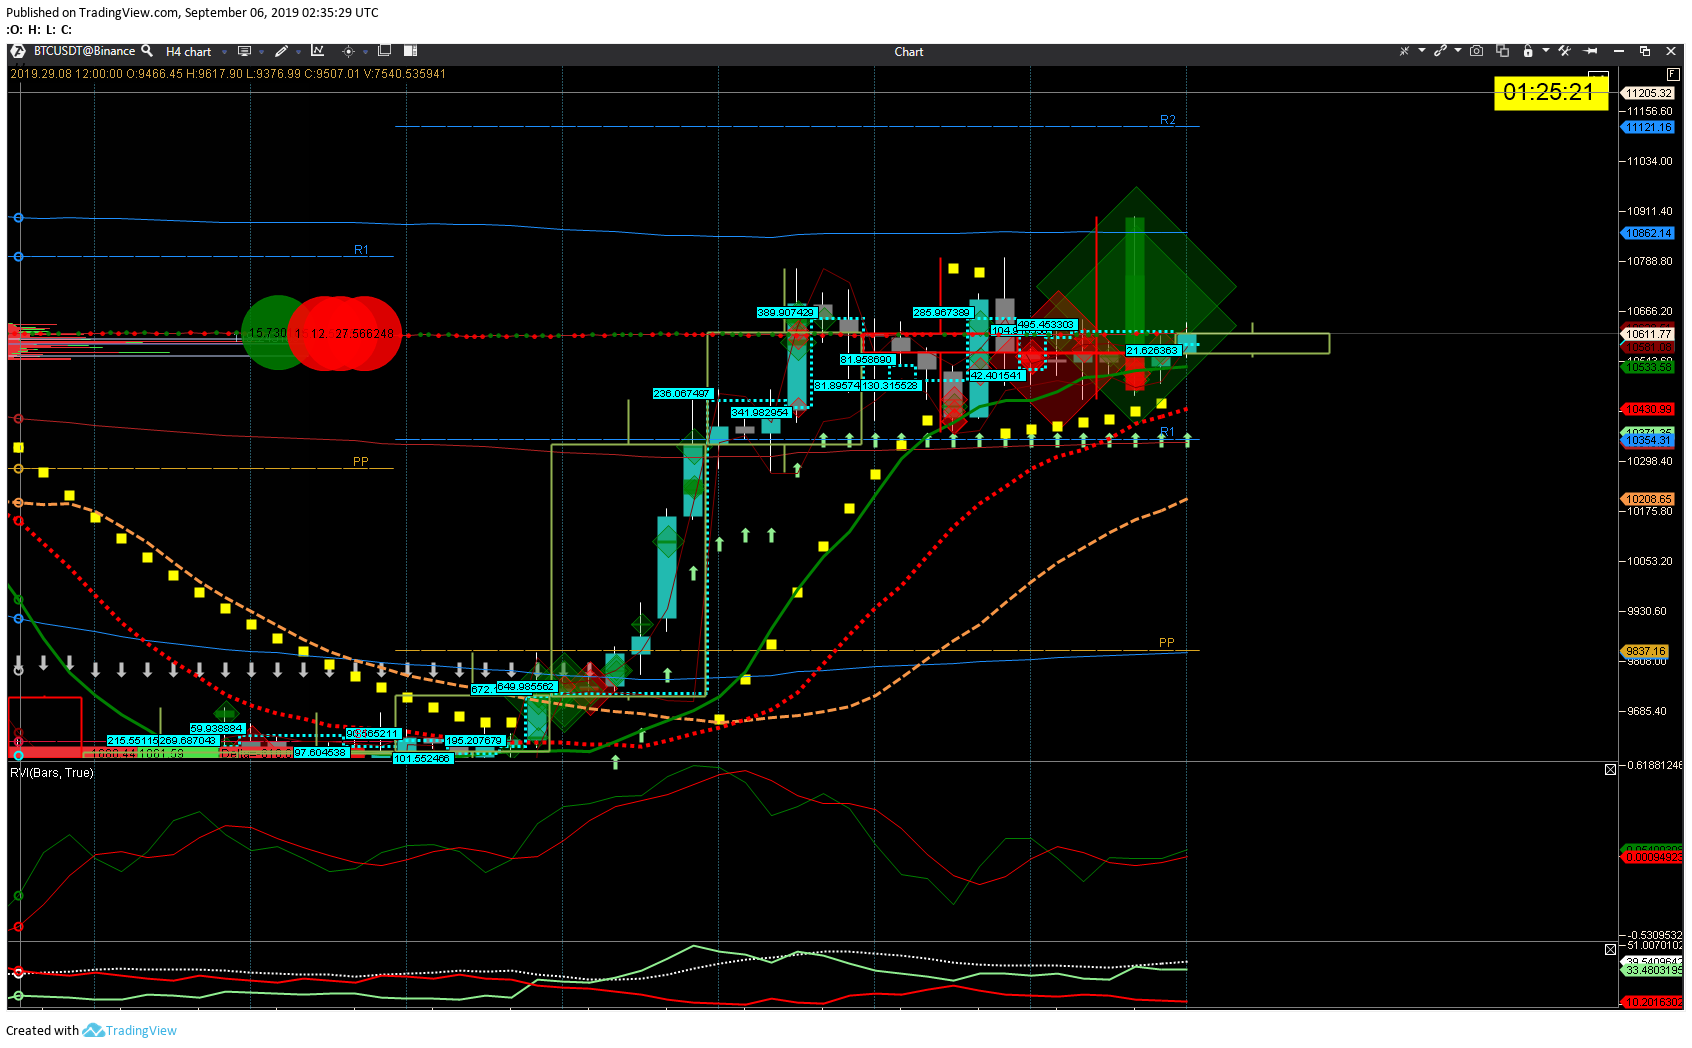Click the orange PP label on left
Image resolution: width=1692 pixels, height=1048 pixels.
click(361, 462)
